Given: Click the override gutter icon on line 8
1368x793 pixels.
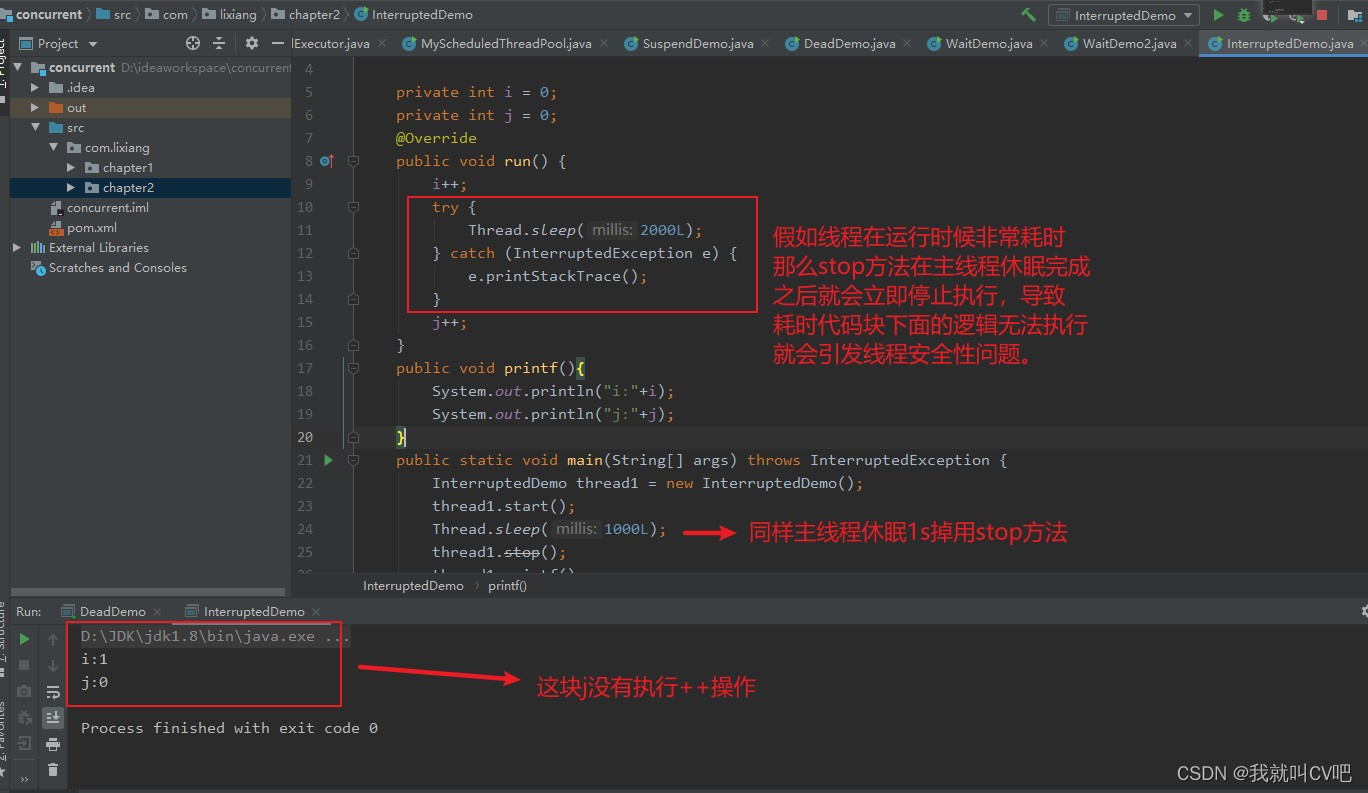Looking at the screenshot, I should pos(326,161).
